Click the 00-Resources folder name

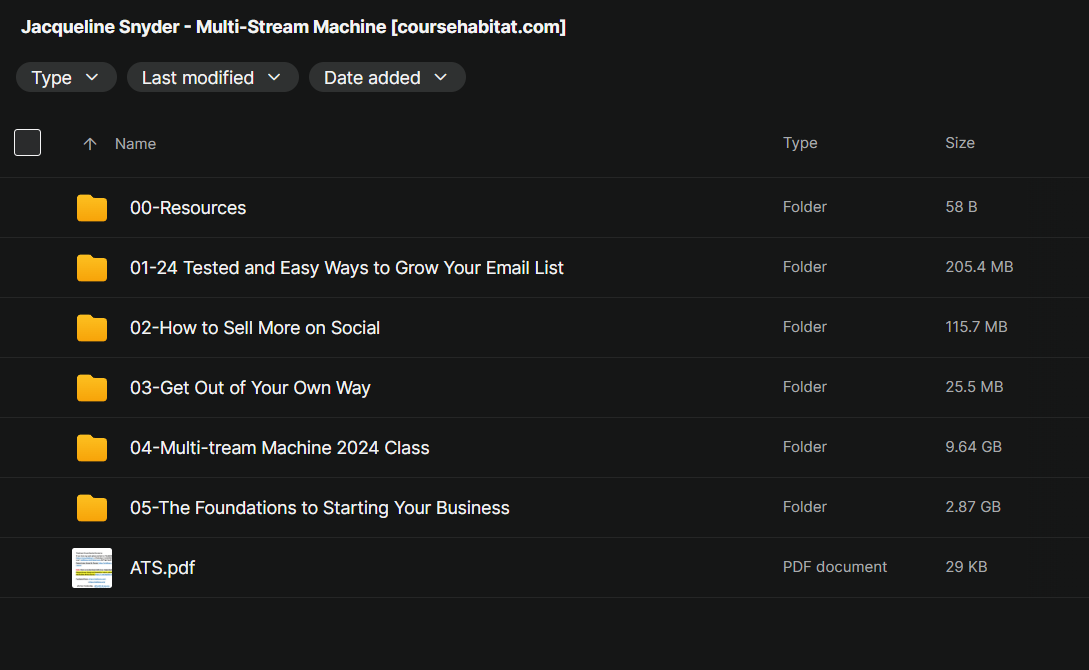pyautogui.click(x=188, y=208)
